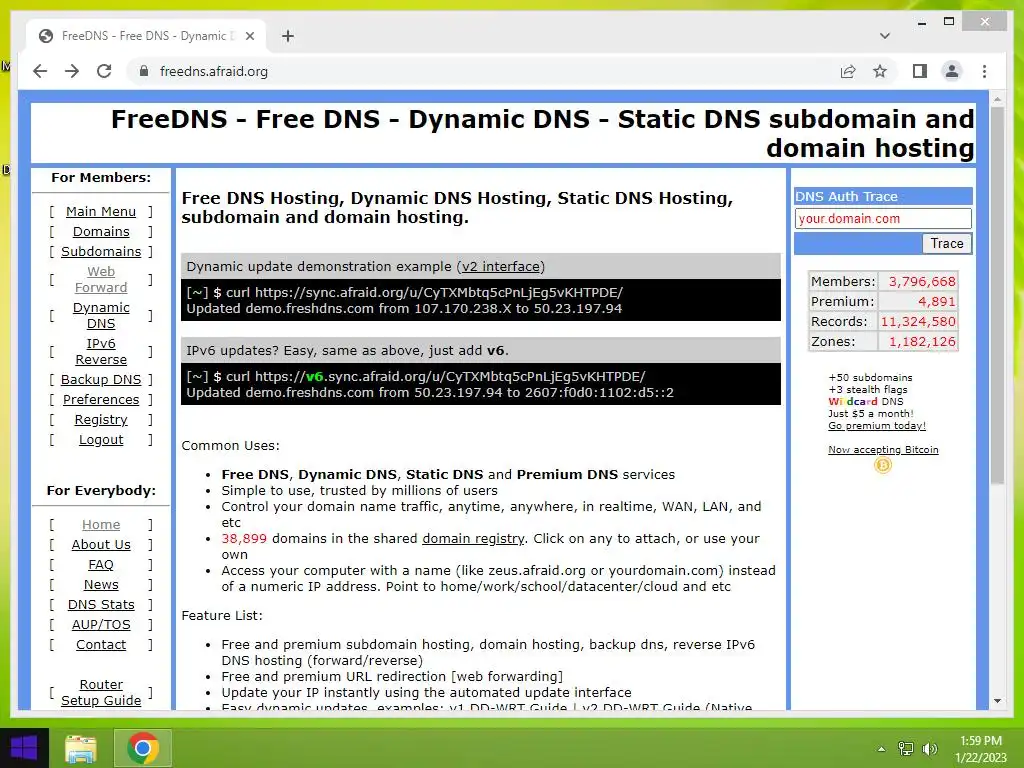The height and width of the screenshot is (768, 1024).
Task: Click page scrollbar up arrow
Action: tap(997, 99)
